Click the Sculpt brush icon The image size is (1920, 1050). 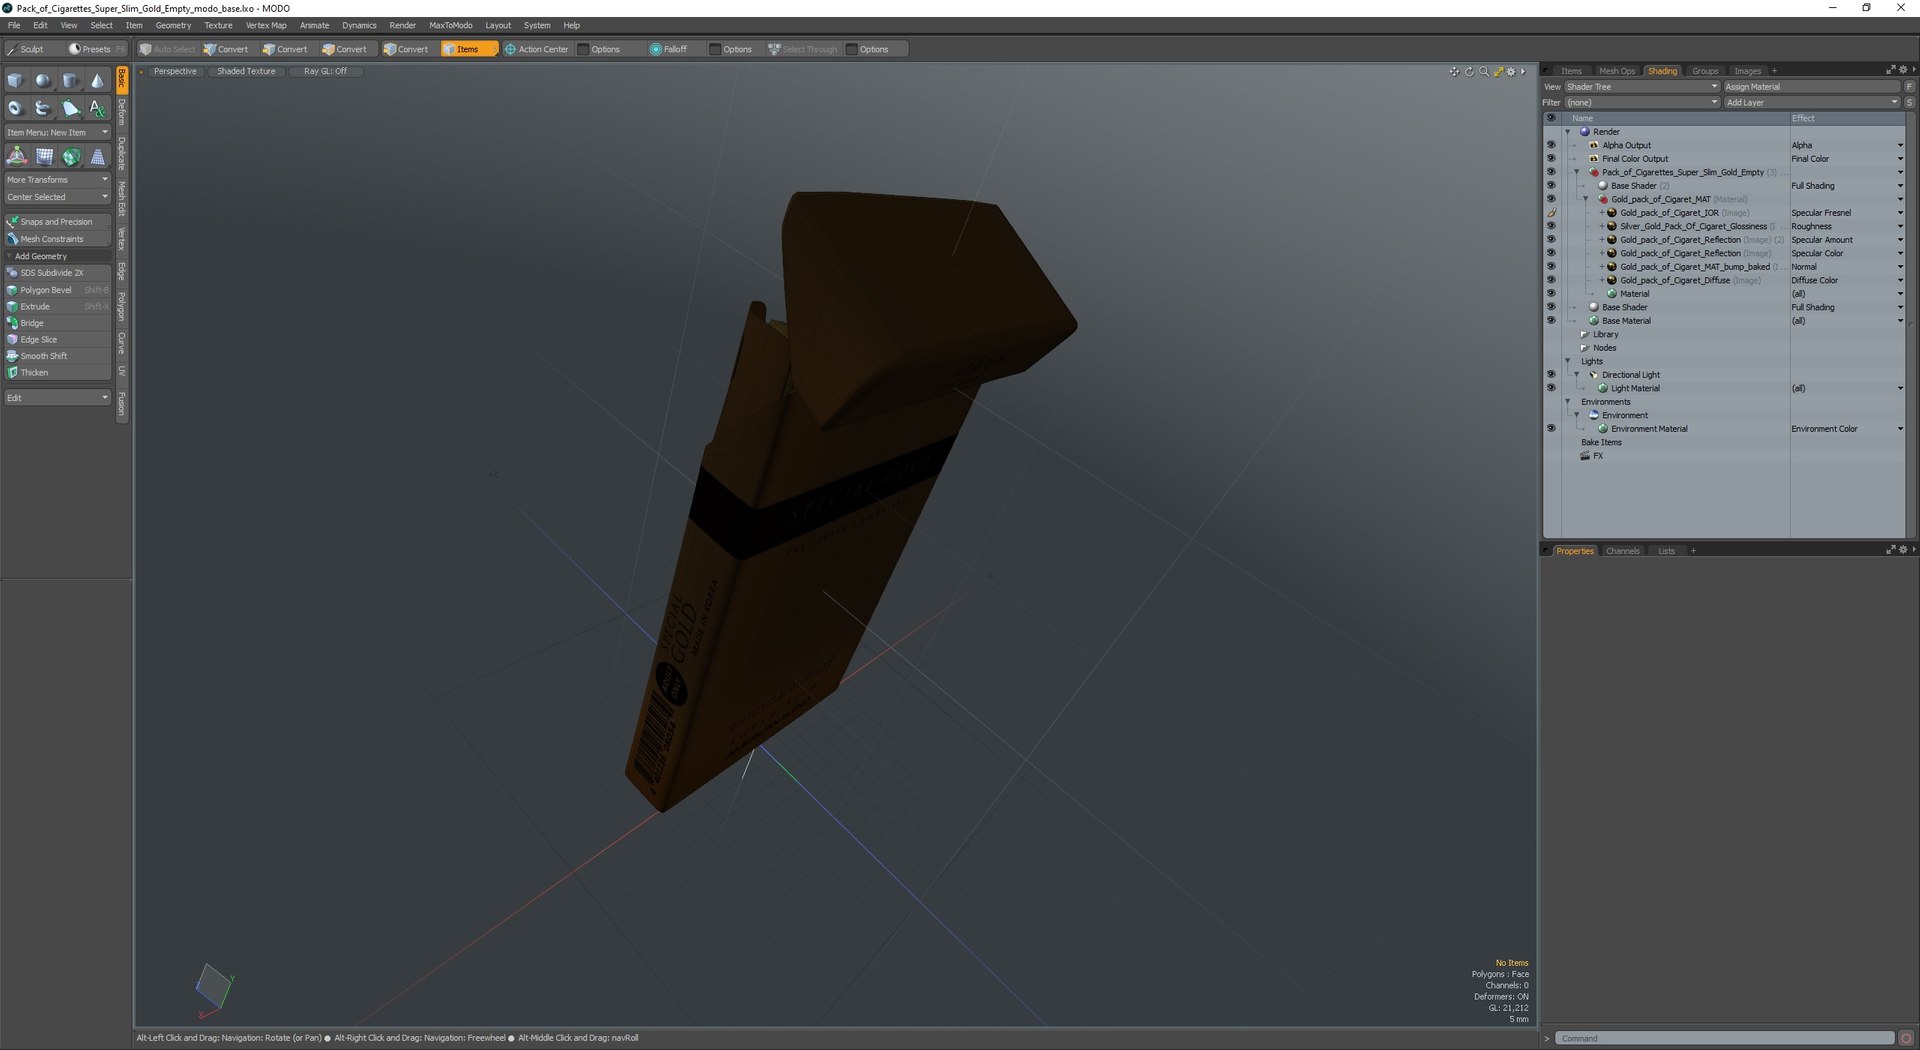point(12,49)
